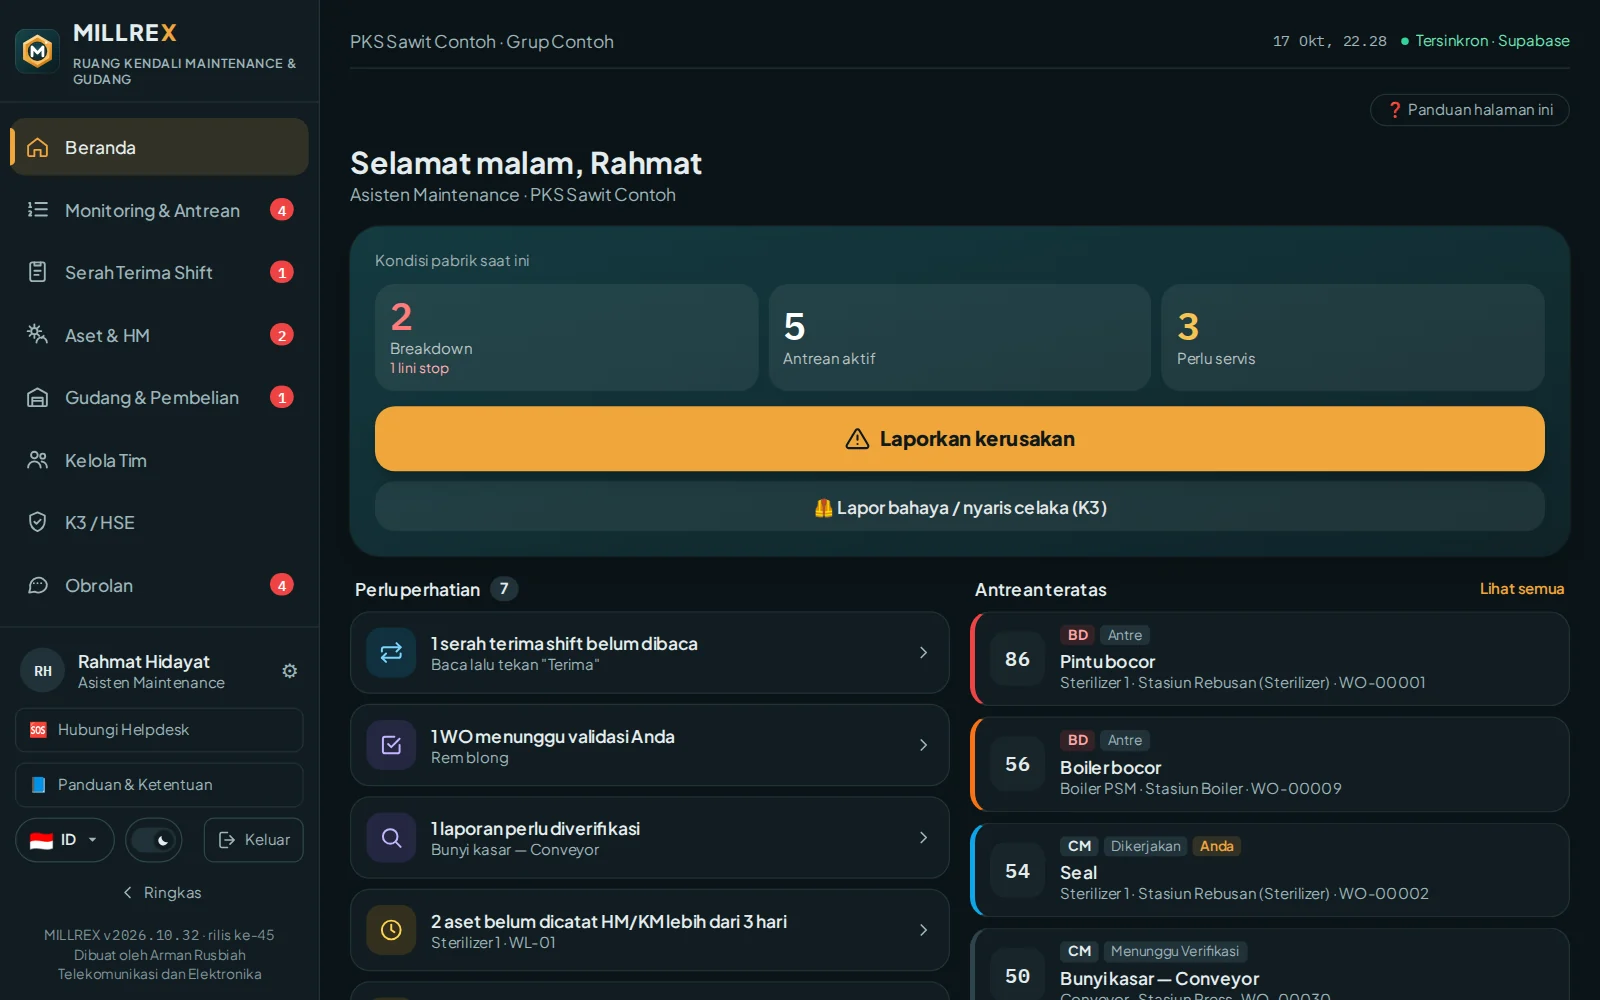The width and height of the screenshot is (1600, 1000).
Task: Click the shield icon beside K3 / HSE
Action: click(38, 522)
